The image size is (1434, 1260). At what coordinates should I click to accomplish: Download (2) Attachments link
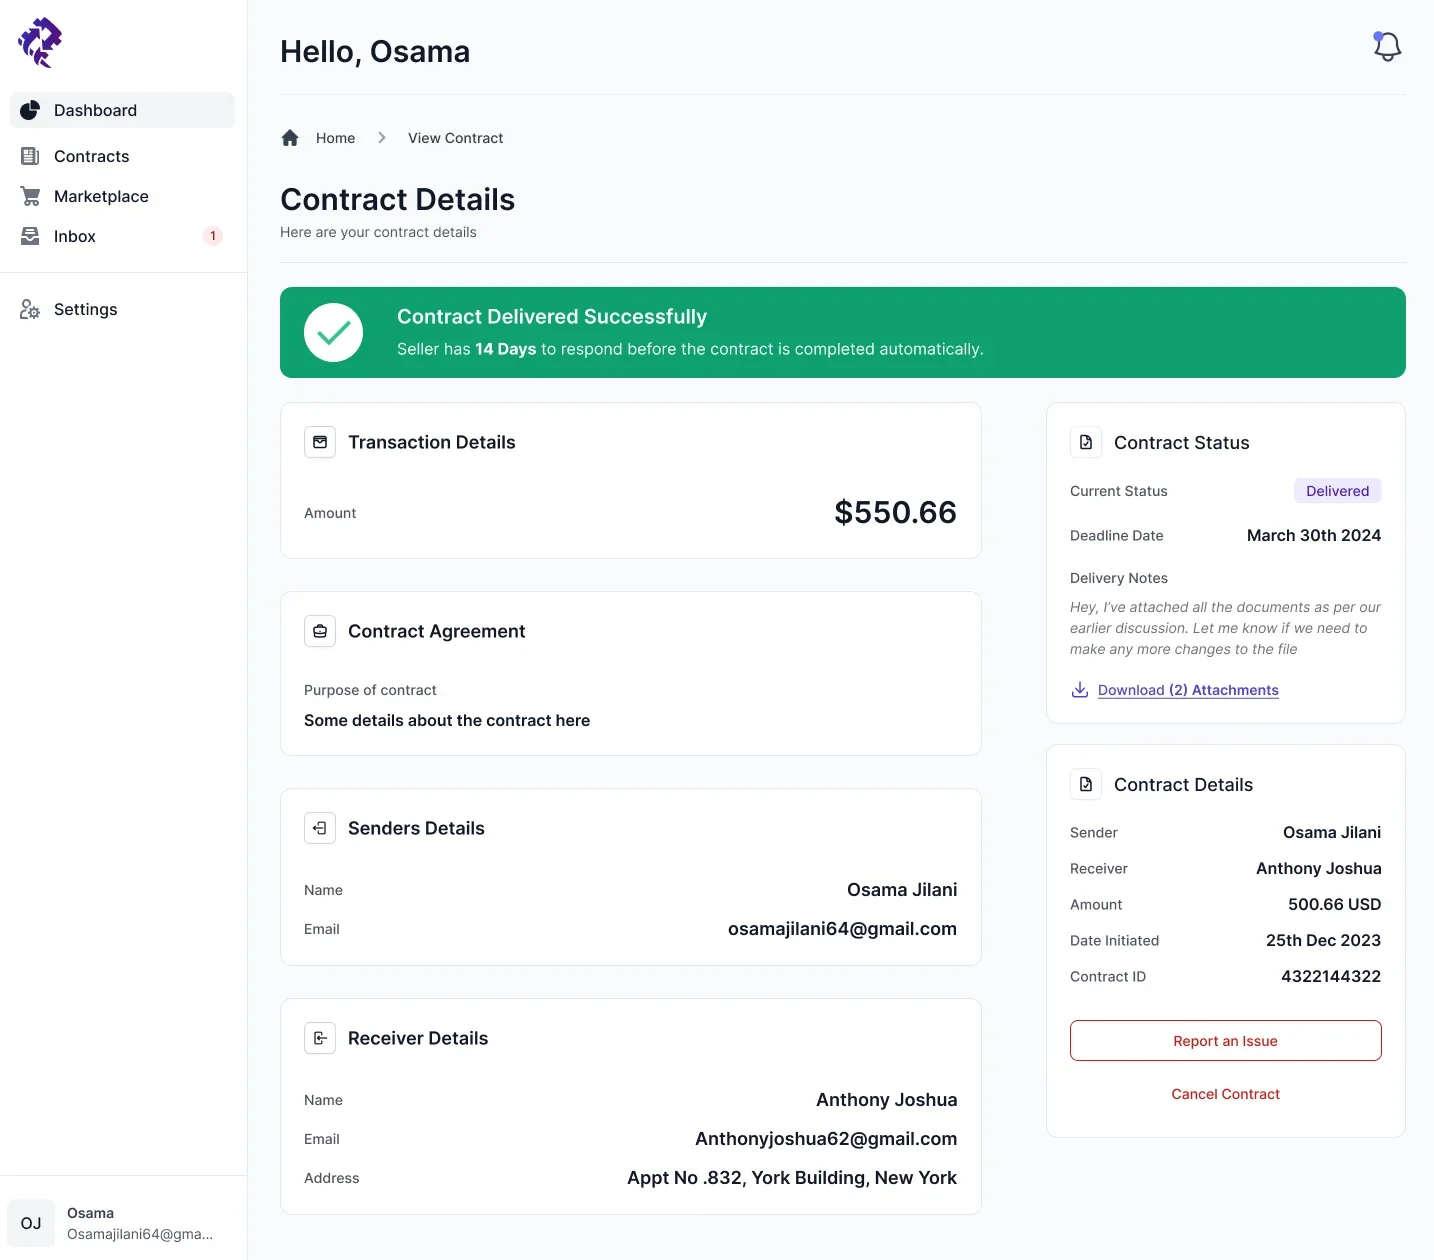pos(1188,690)
